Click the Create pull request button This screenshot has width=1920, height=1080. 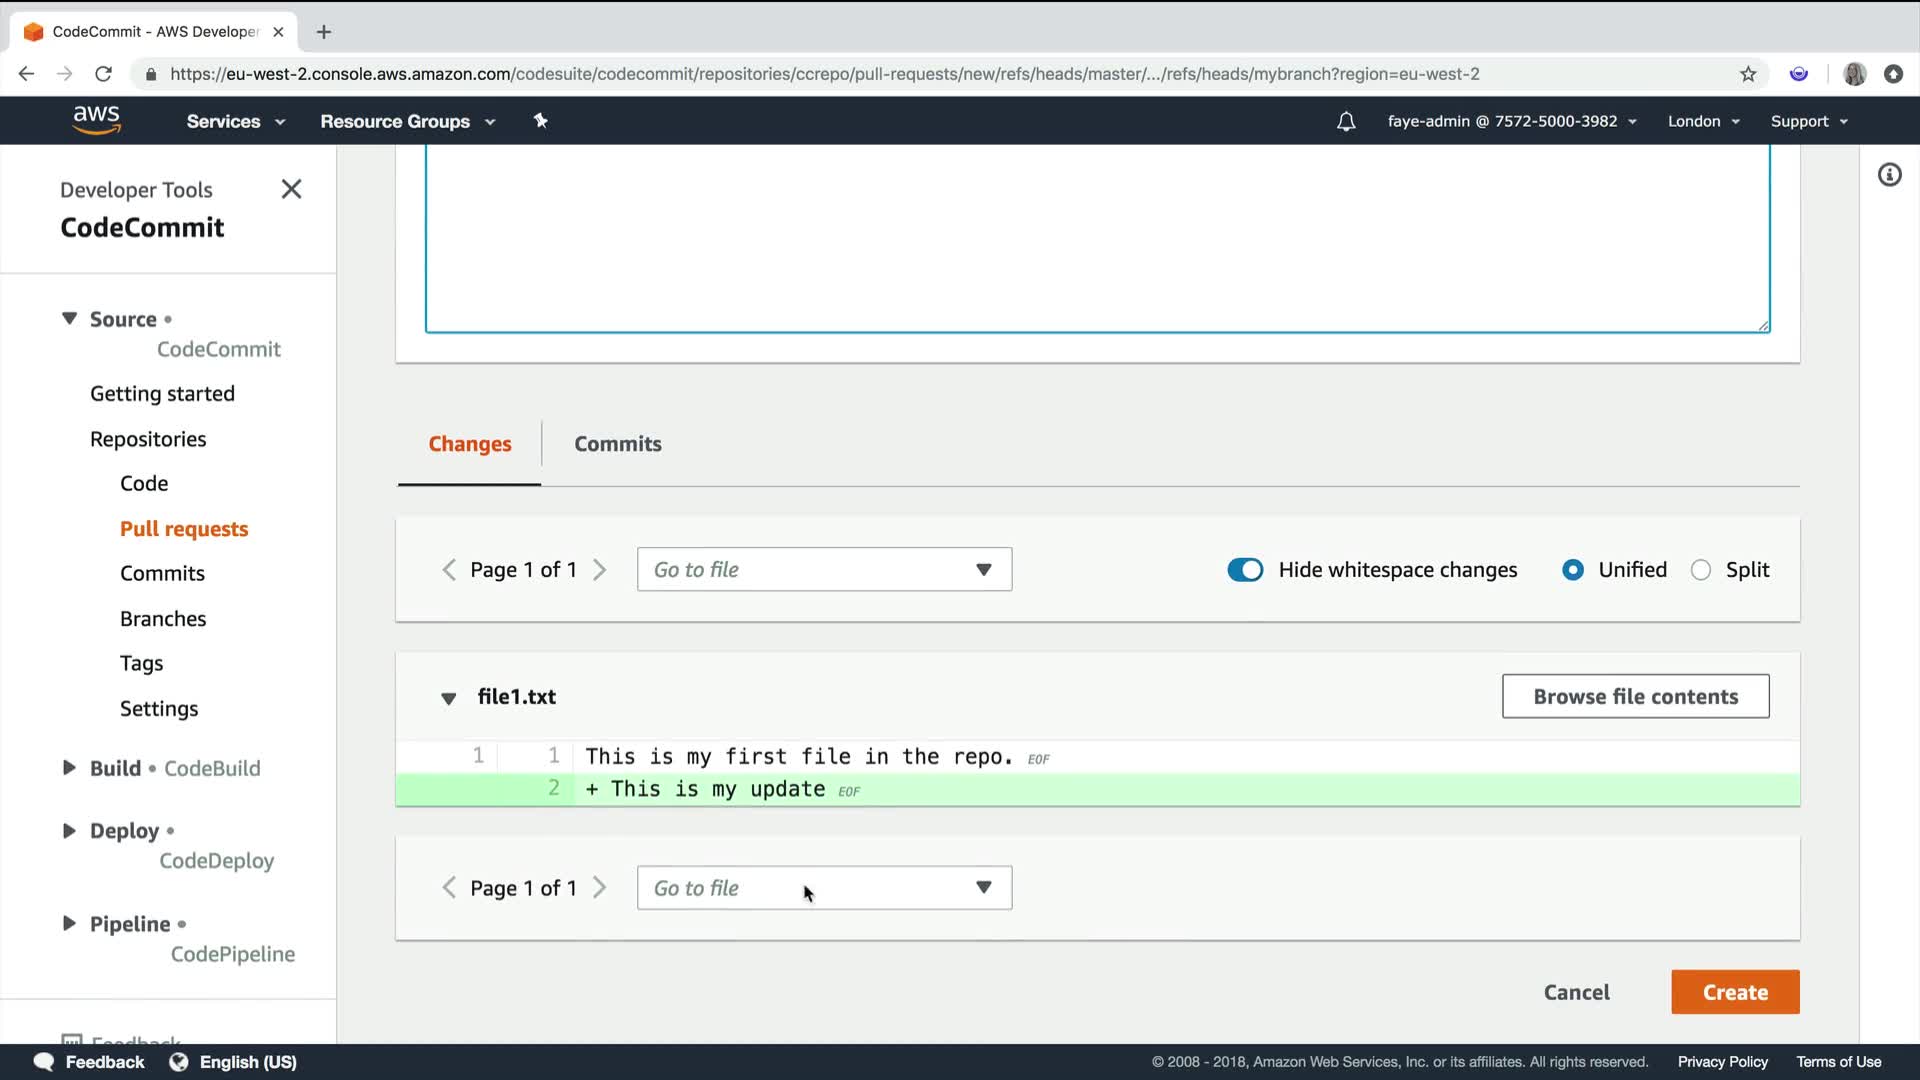click(x=1735, y=992)
